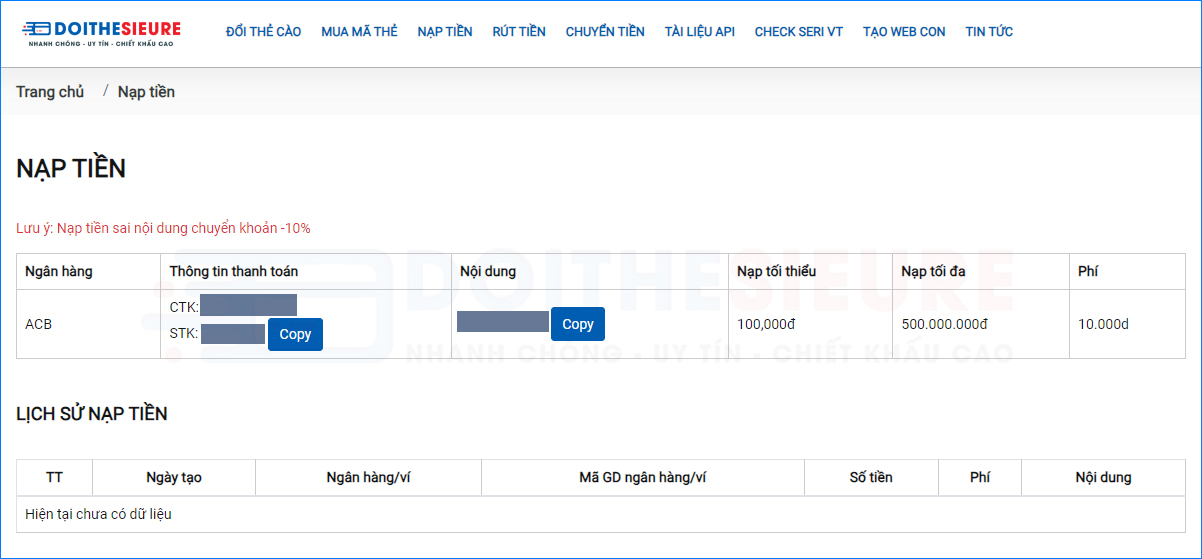Open TÀI LIỆU API page
The image size is (1202, 559).
tap(699, 32)
